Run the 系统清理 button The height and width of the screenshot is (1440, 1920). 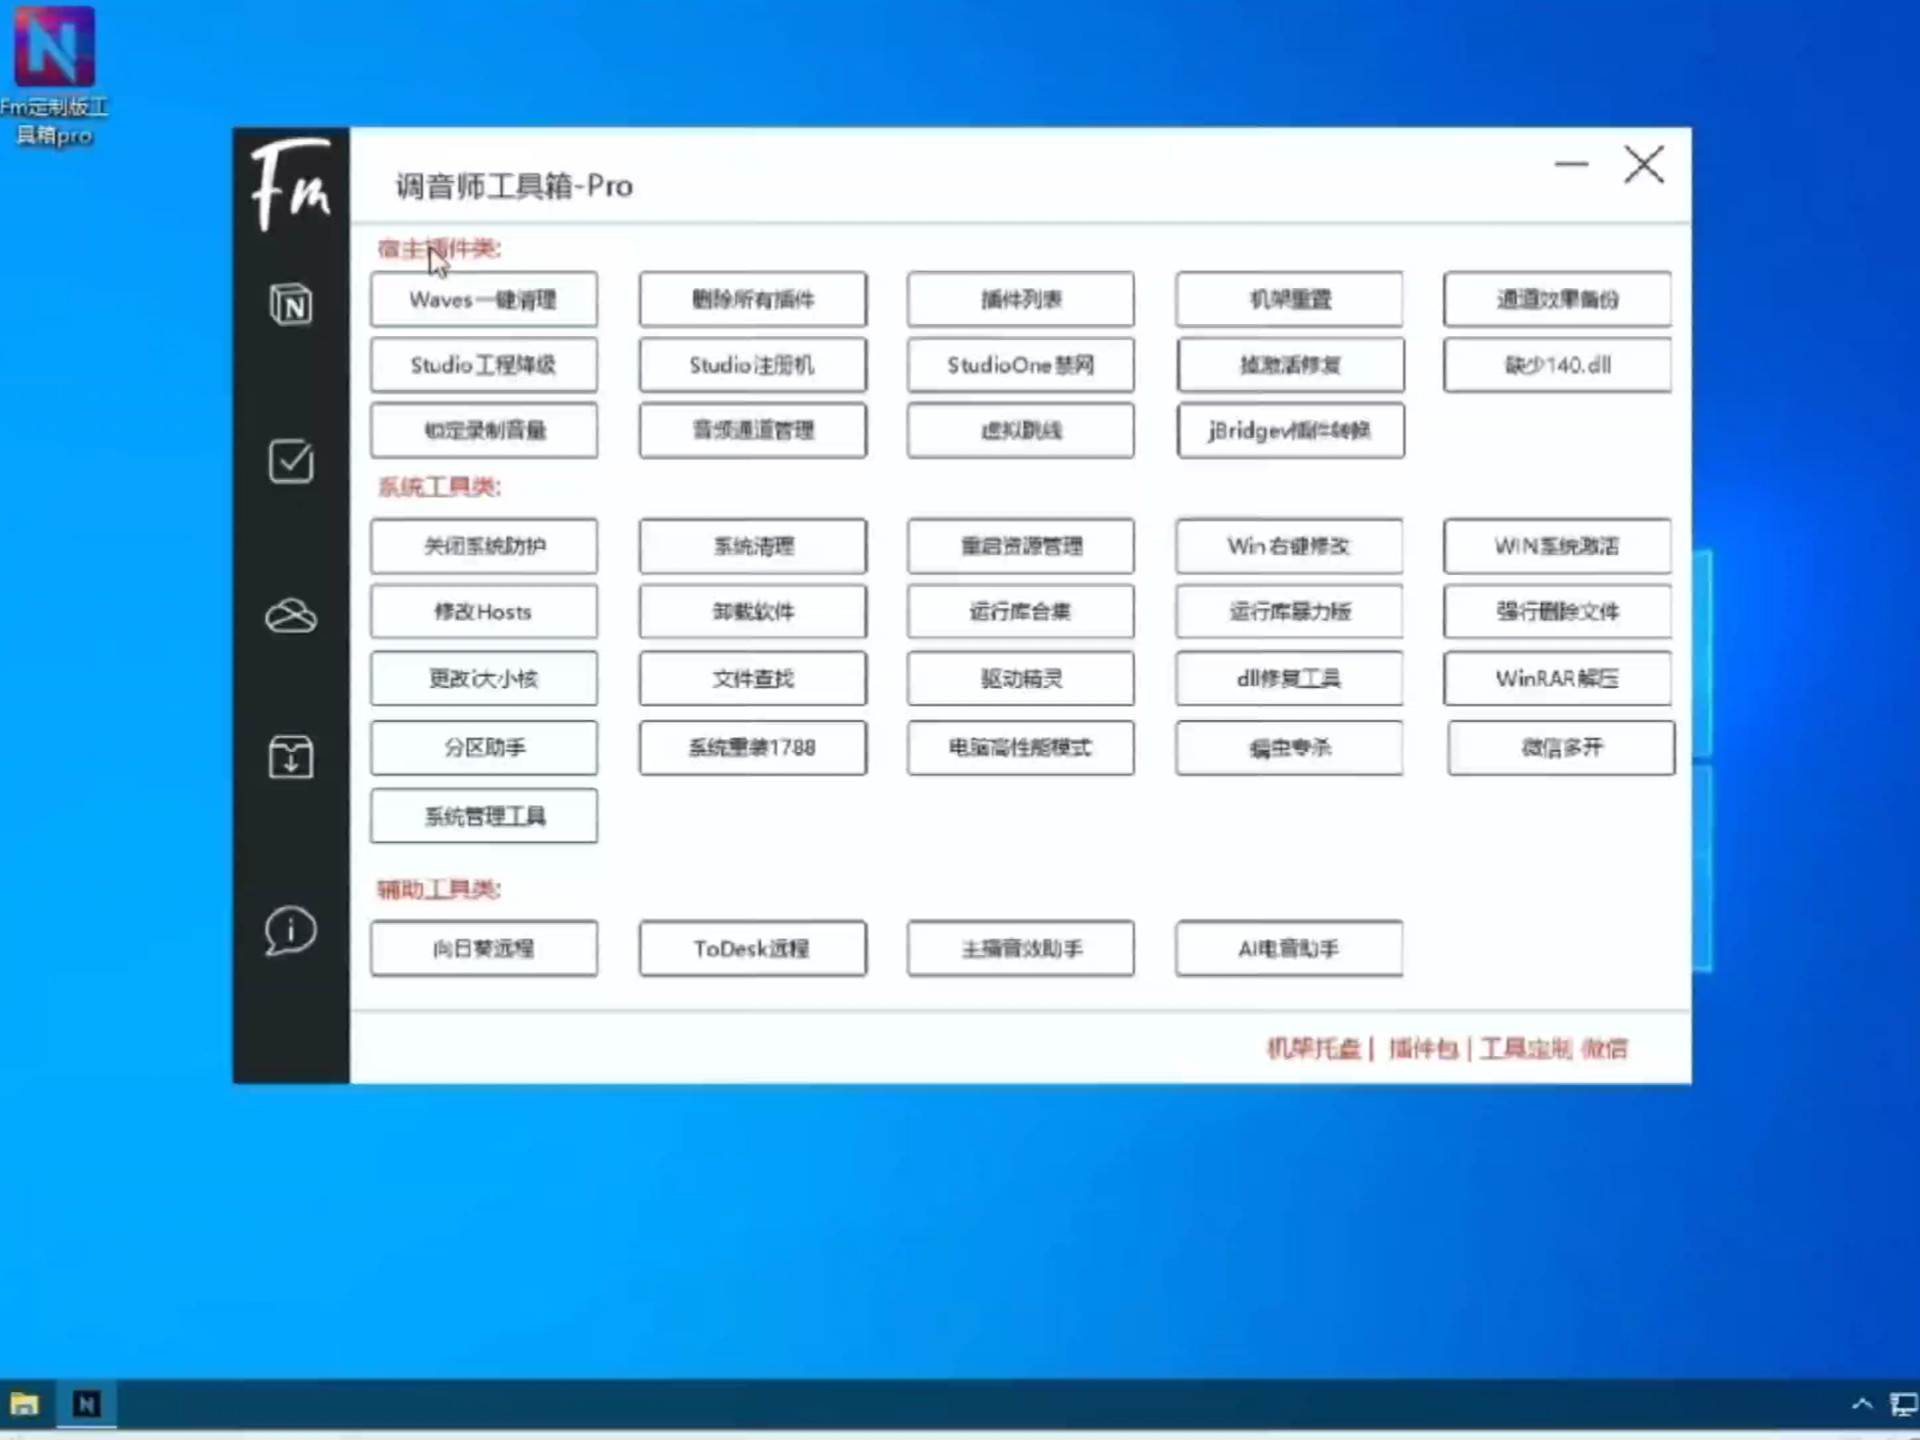pyautogui.click(x=753, y=546)
